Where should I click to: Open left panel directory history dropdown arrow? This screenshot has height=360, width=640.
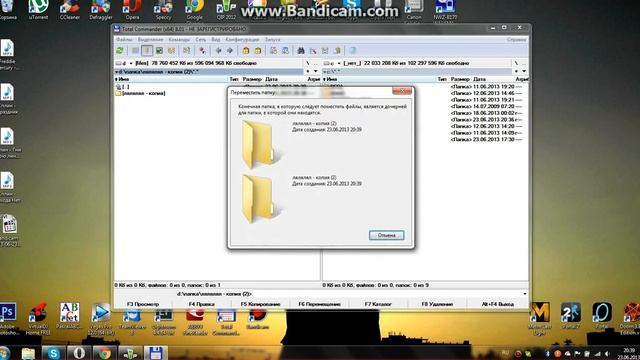[x=316, y=71]
